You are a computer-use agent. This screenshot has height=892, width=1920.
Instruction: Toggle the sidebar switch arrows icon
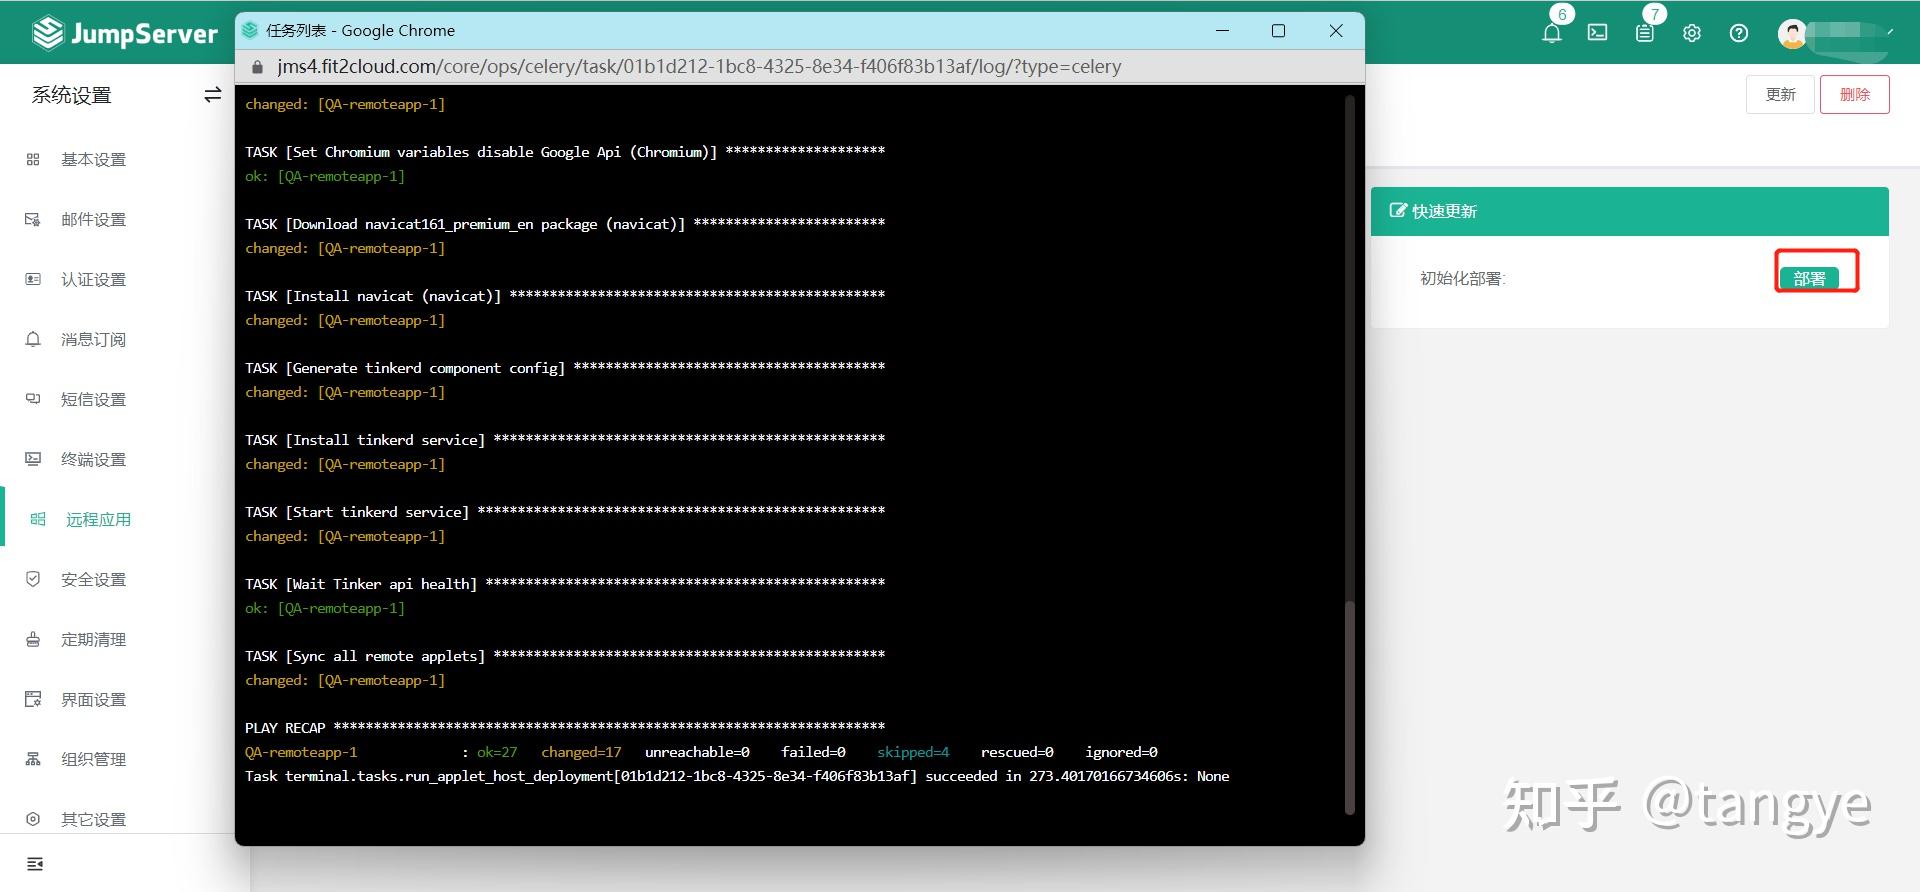coord(212,95)
